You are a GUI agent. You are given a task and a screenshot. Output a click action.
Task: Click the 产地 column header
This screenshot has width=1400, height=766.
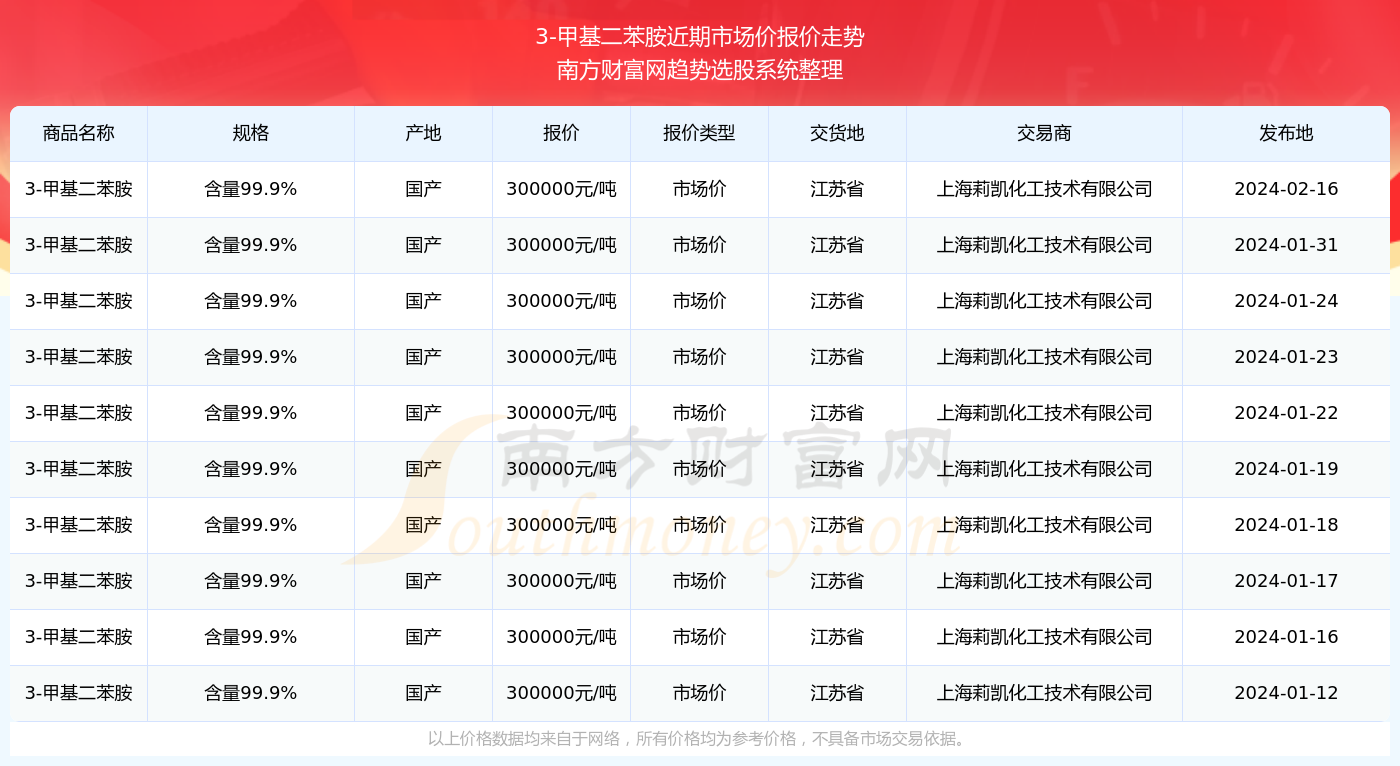[x=423, y=133]
